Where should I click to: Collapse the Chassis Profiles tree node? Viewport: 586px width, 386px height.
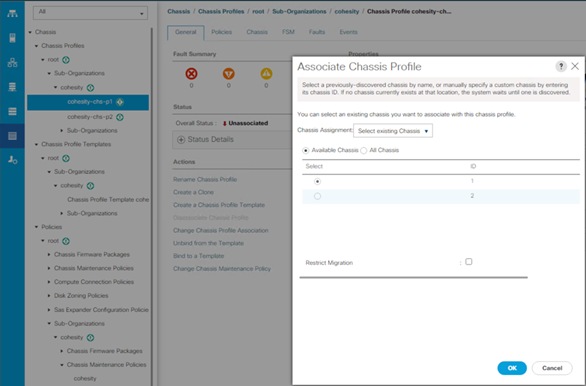37,46
